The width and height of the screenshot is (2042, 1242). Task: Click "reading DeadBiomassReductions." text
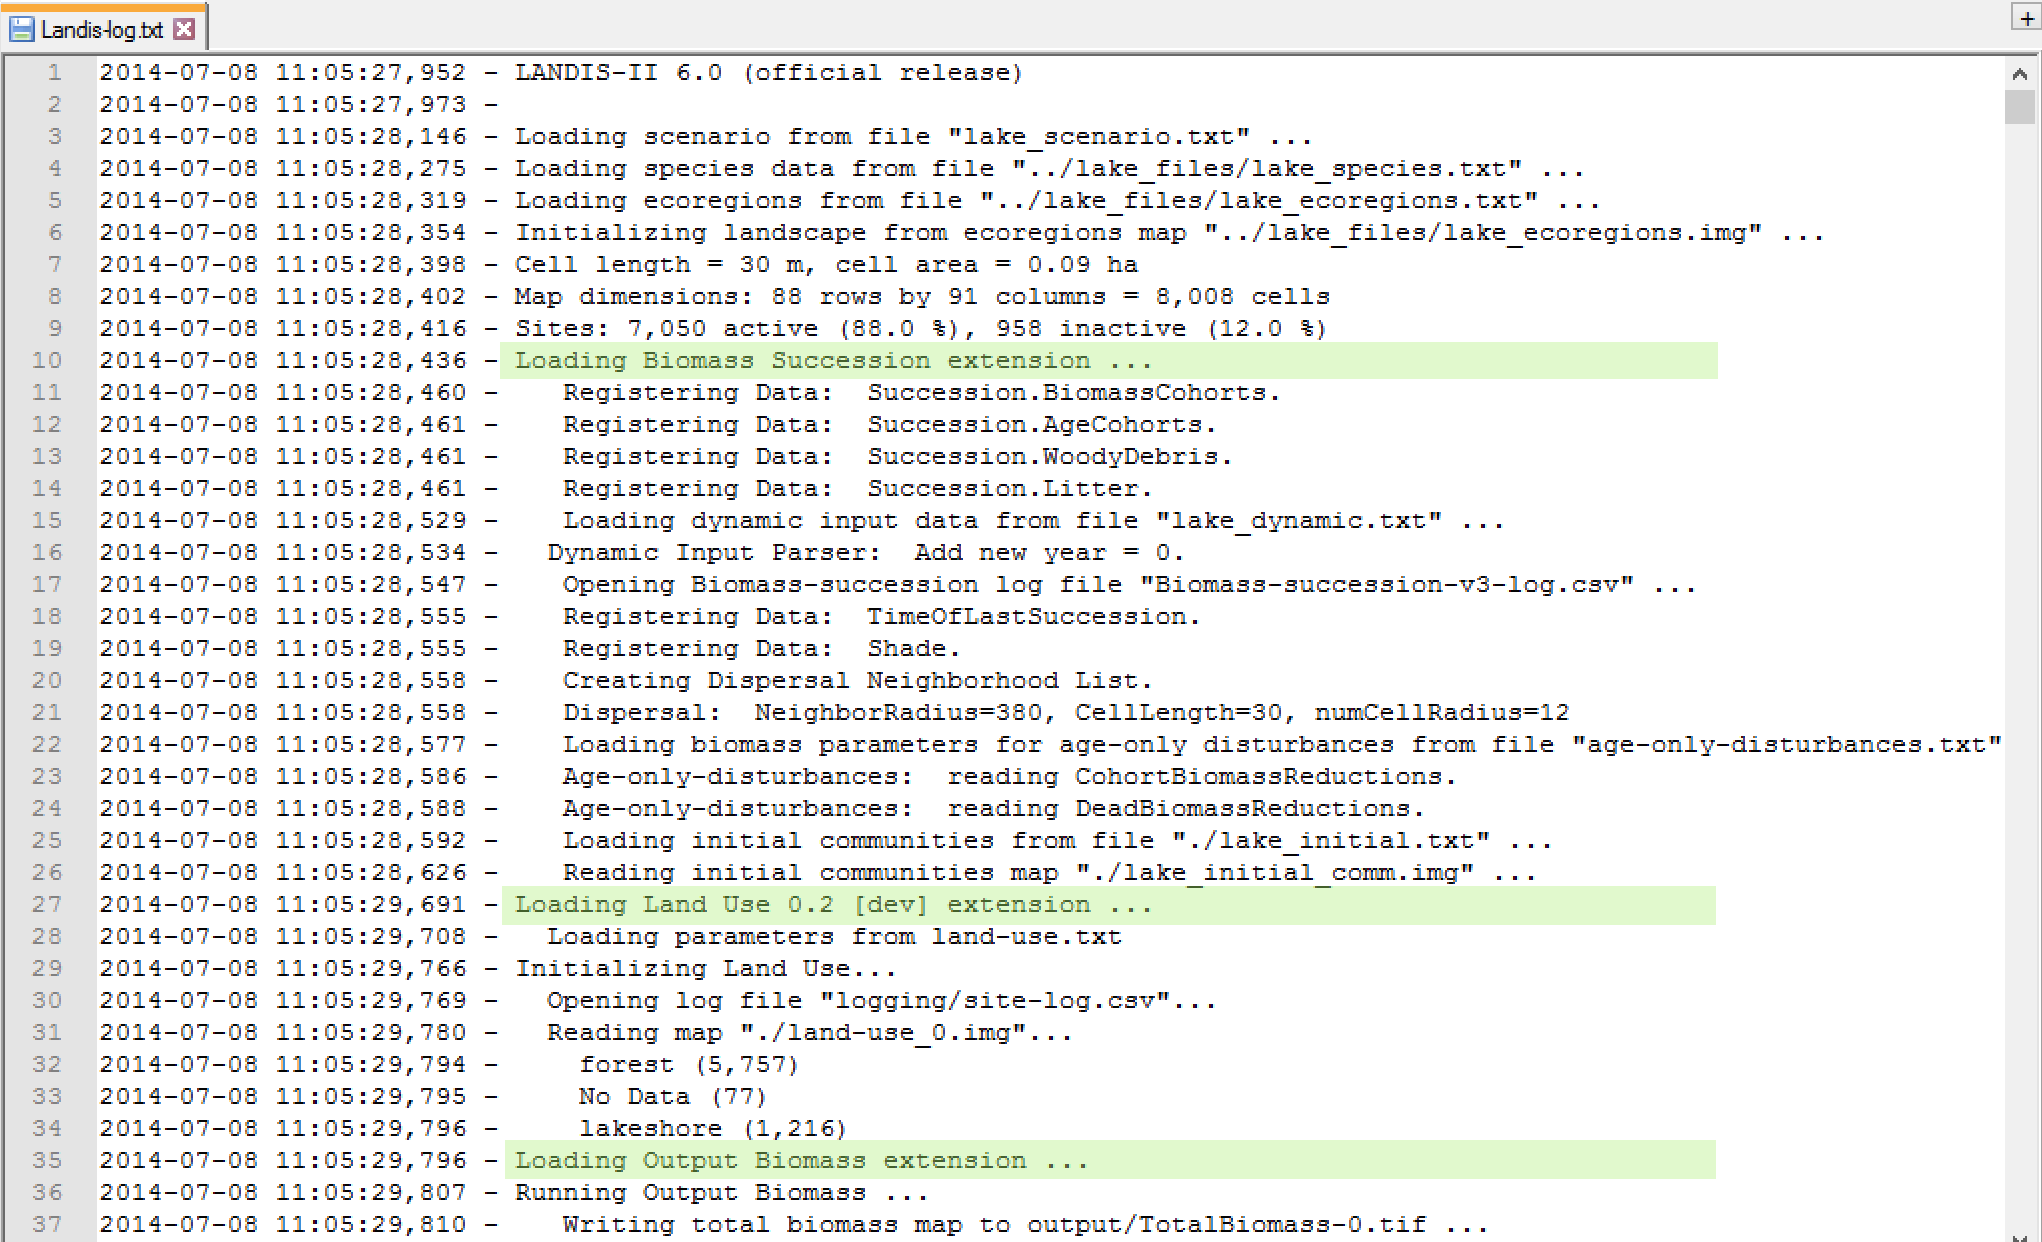1186,808
